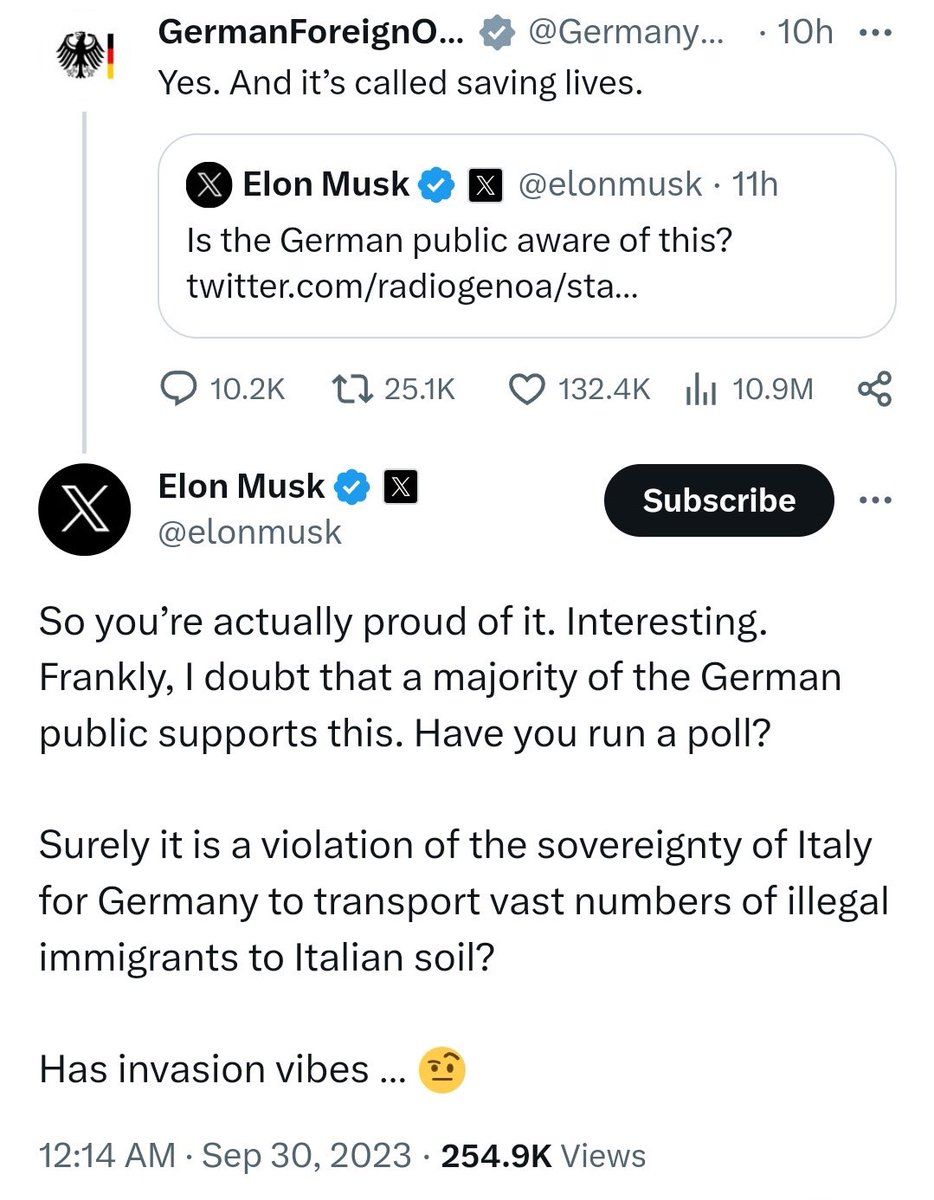Tap the 254.9K Views count
This screenshot has width=934, height=1200.
tap(543, 1156)
